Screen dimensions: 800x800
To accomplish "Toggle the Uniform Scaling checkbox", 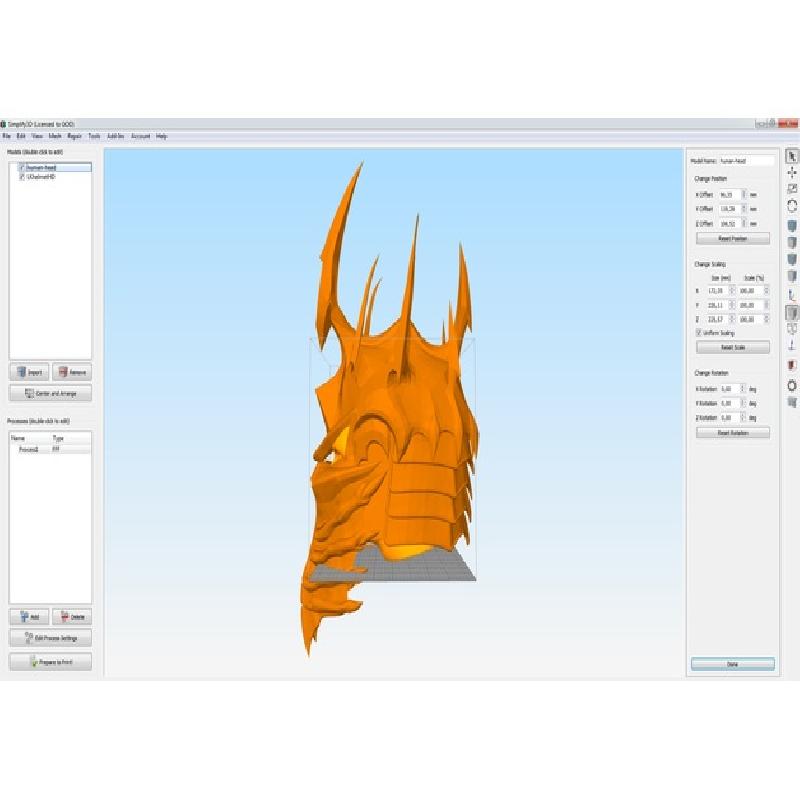I will tap(698, 332).
